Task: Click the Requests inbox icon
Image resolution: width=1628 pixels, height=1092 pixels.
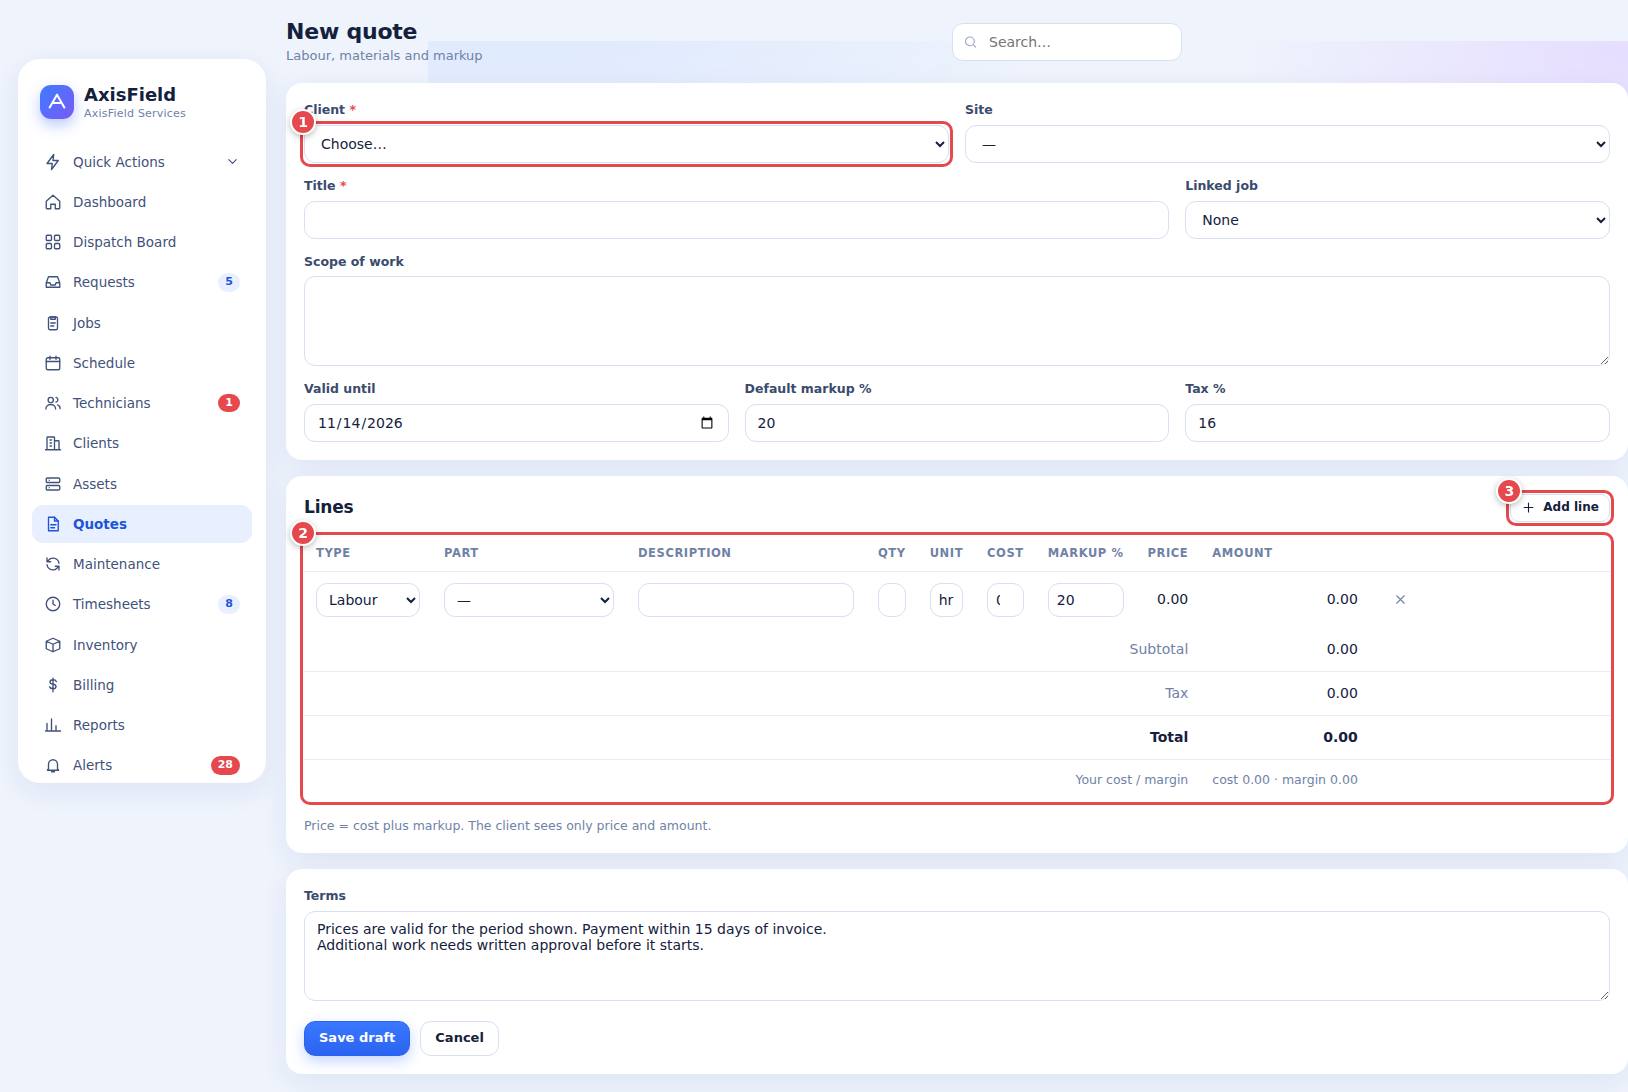Action: tap(53, 282)
